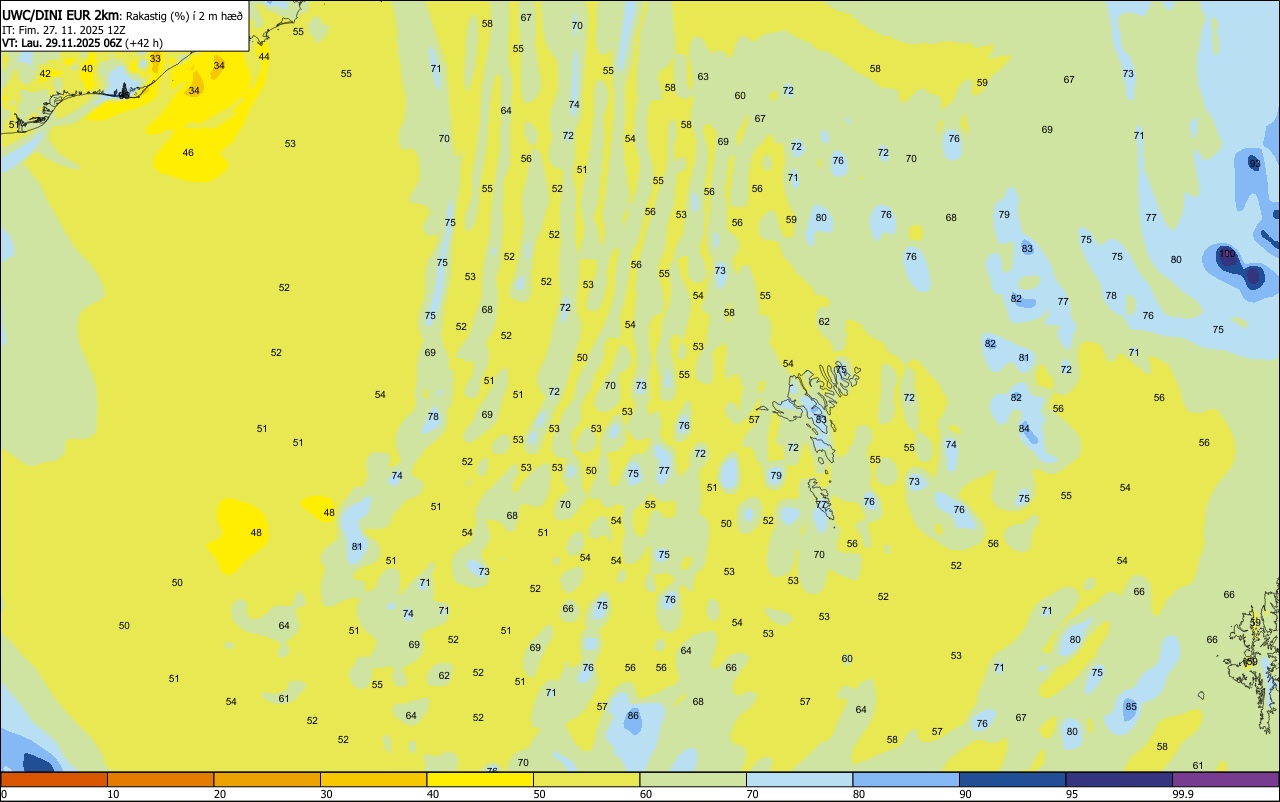Pick the pale green 60–70 legend swatch
Viewport: 1280px width, 802px height.
[693, 779]
